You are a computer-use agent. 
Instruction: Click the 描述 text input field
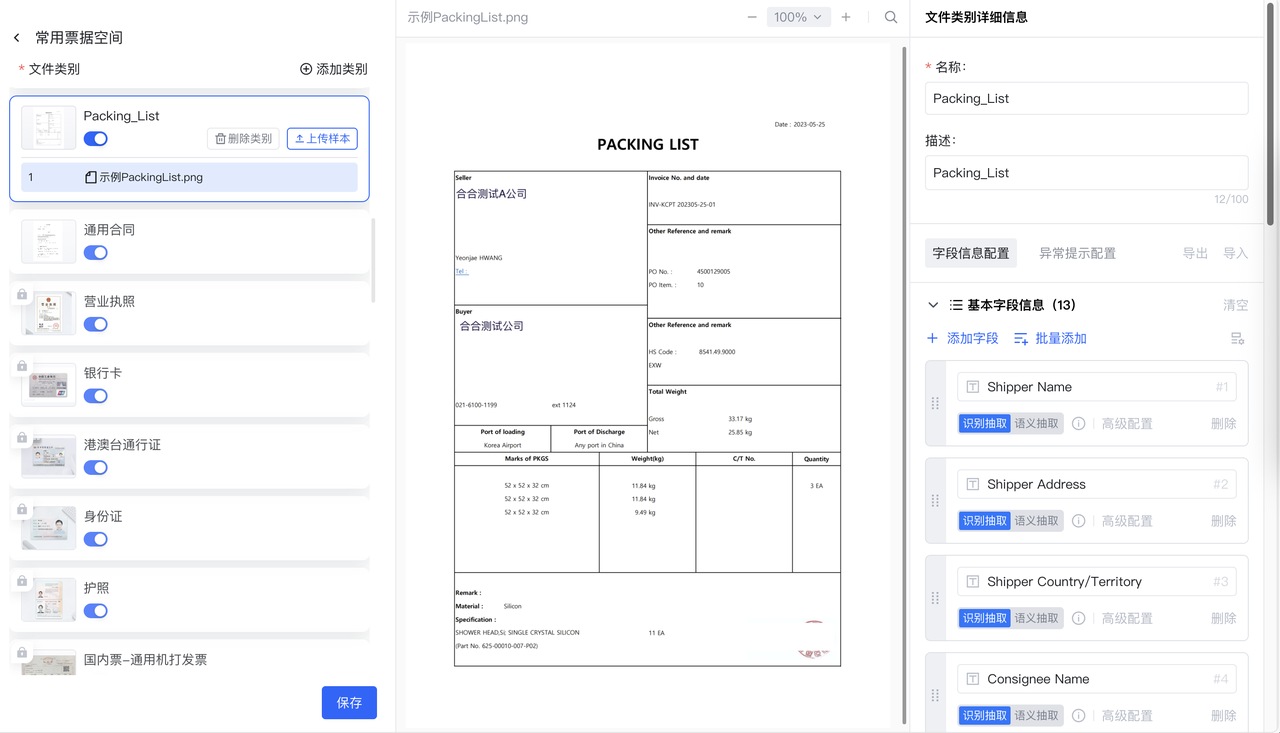[1086, 172]
